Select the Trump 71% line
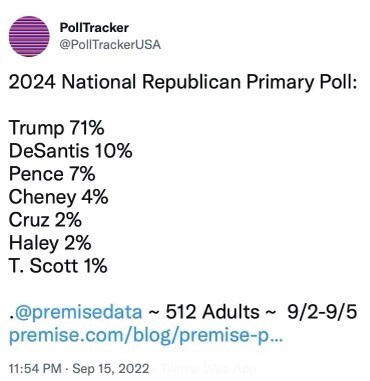370x381 pixels. click(x=57, y=128)
